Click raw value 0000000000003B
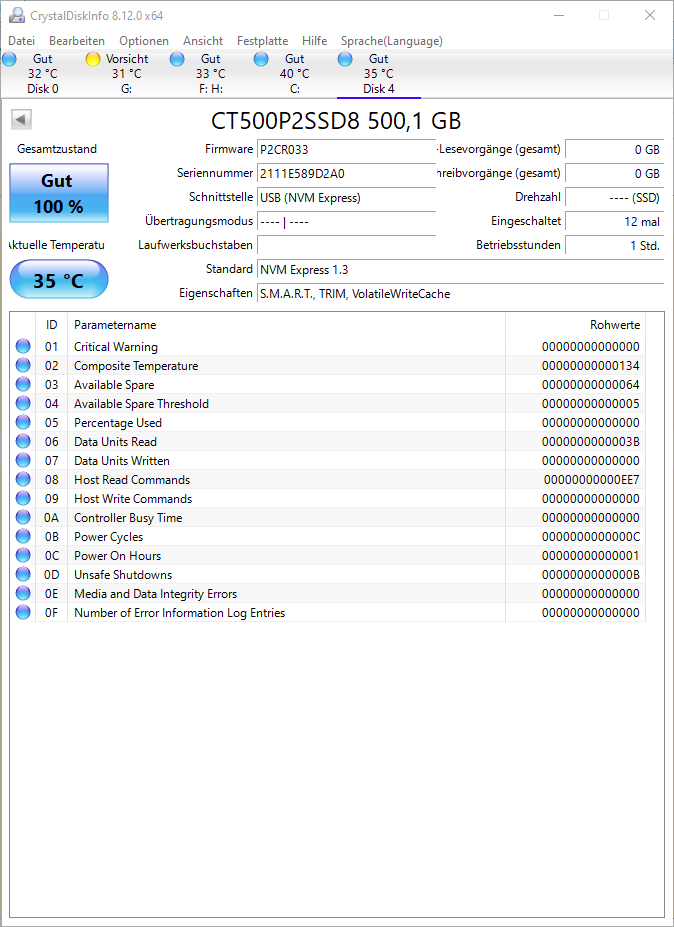Image resolution: width=674 pixels, height=927 pixels. (591, 442)
